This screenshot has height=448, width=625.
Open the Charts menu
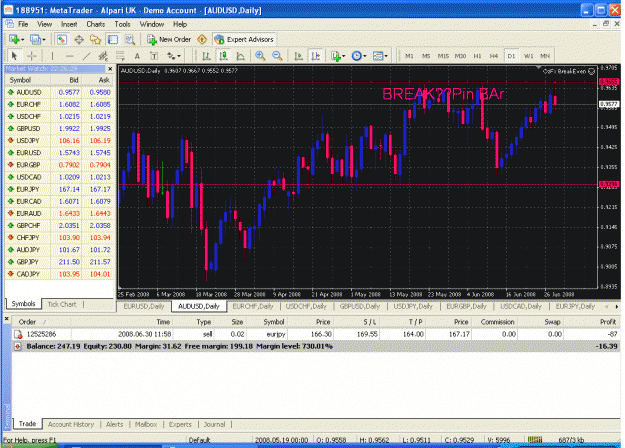tap(96, 24)
